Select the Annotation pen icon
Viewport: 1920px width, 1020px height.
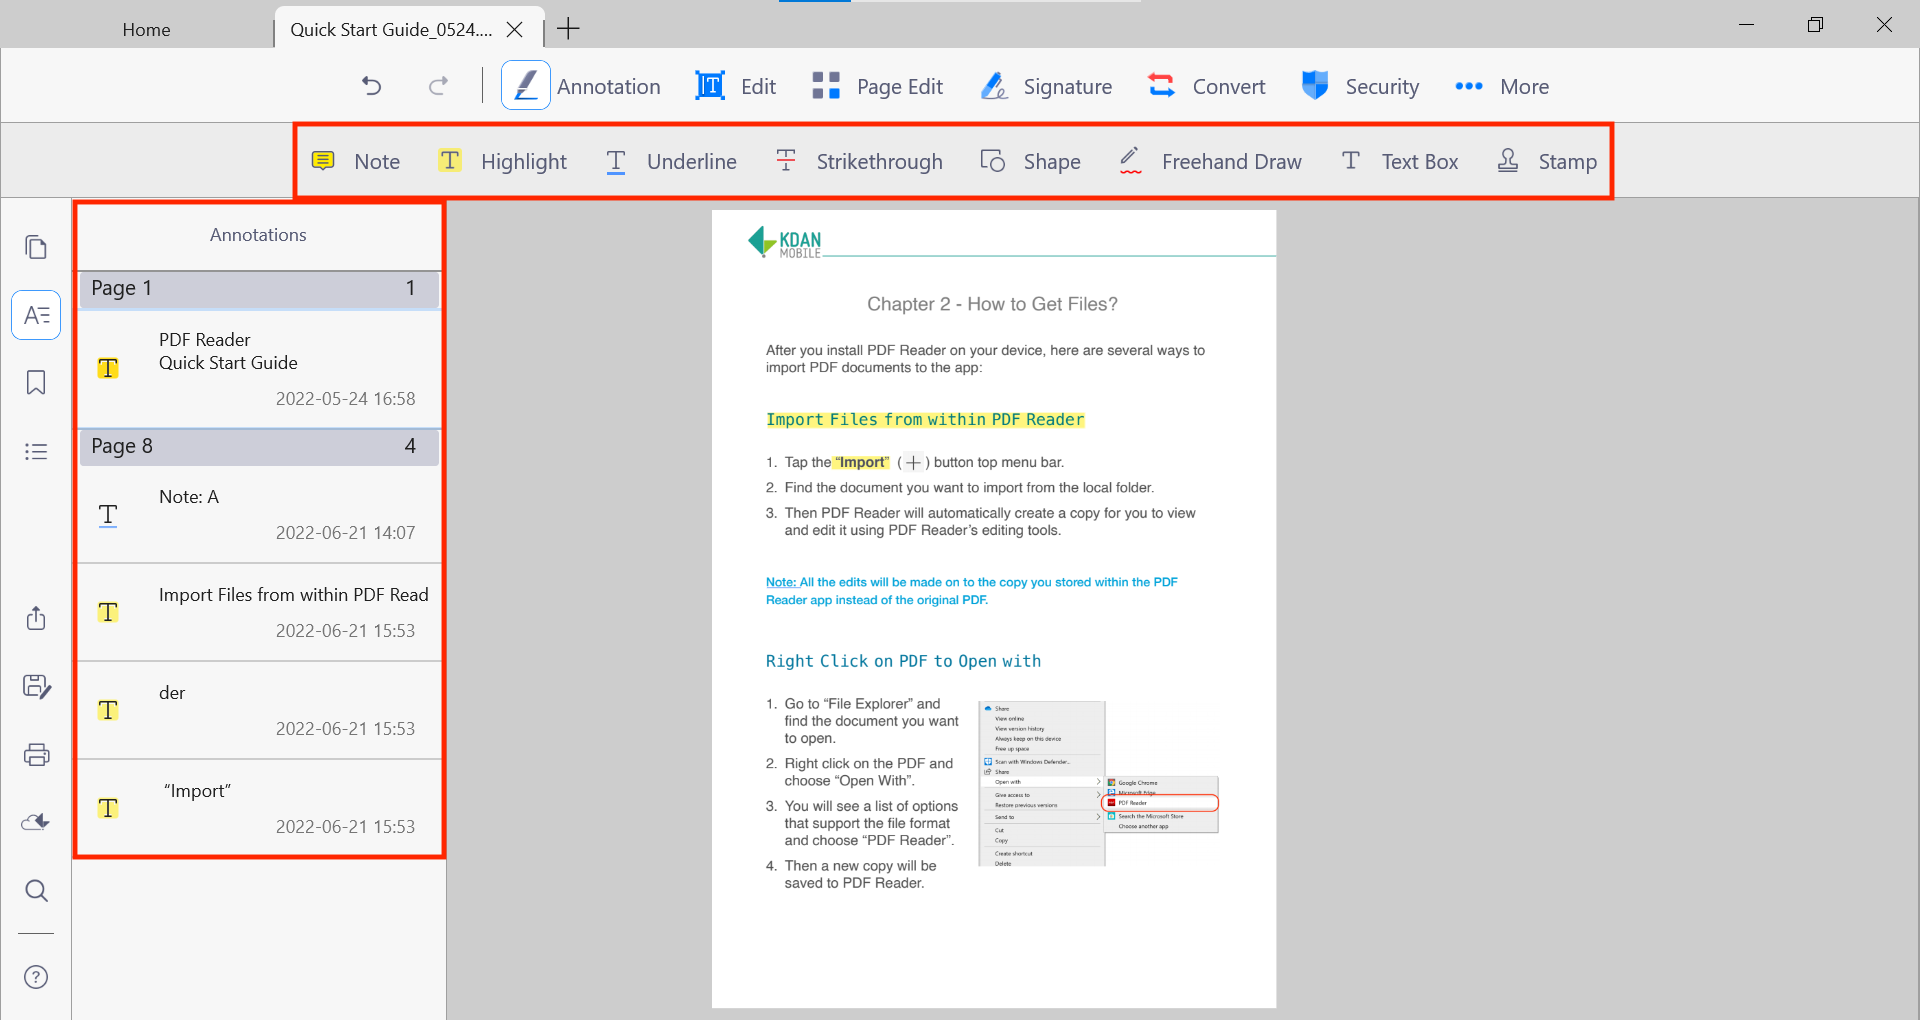click(526, 86)
